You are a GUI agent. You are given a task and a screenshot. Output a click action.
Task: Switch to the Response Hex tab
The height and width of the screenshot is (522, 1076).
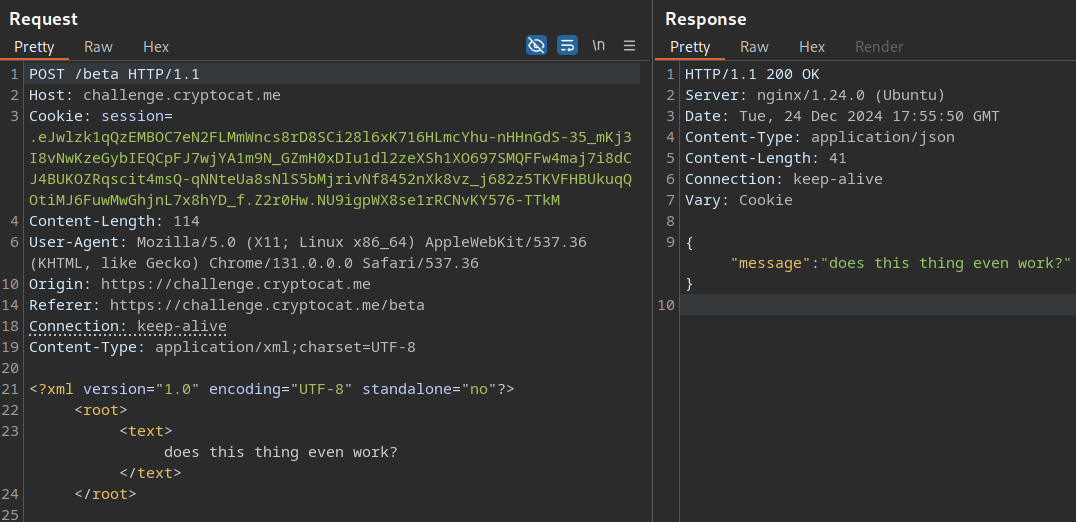(812, 47)
